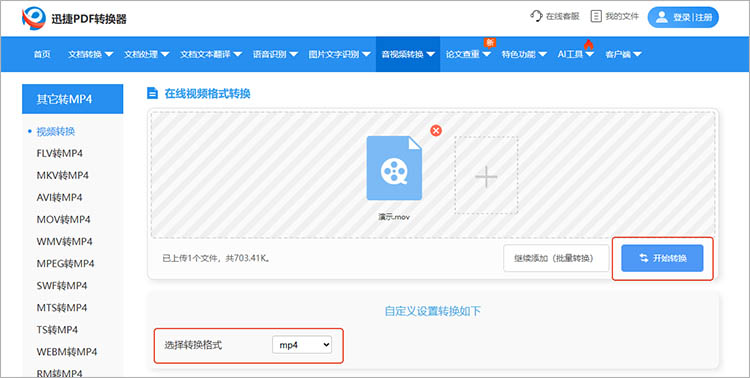The image size is (750, 378).
Task: Open AI工具 menu label
Action: (x=570, y=55)
